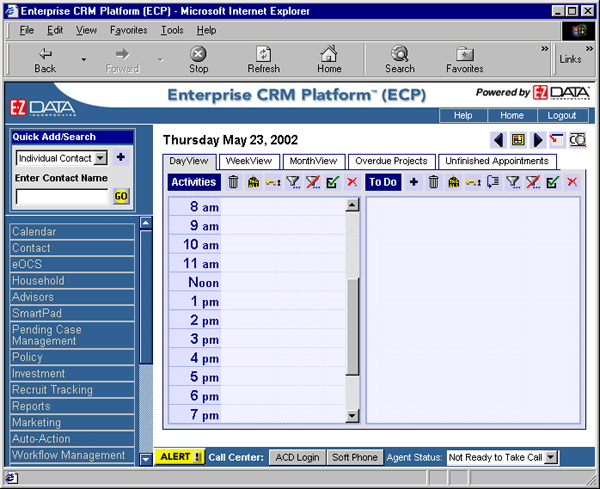Open browser Favorites toolbar button
The width and height of the screenshot is (600, 489).
465,60
